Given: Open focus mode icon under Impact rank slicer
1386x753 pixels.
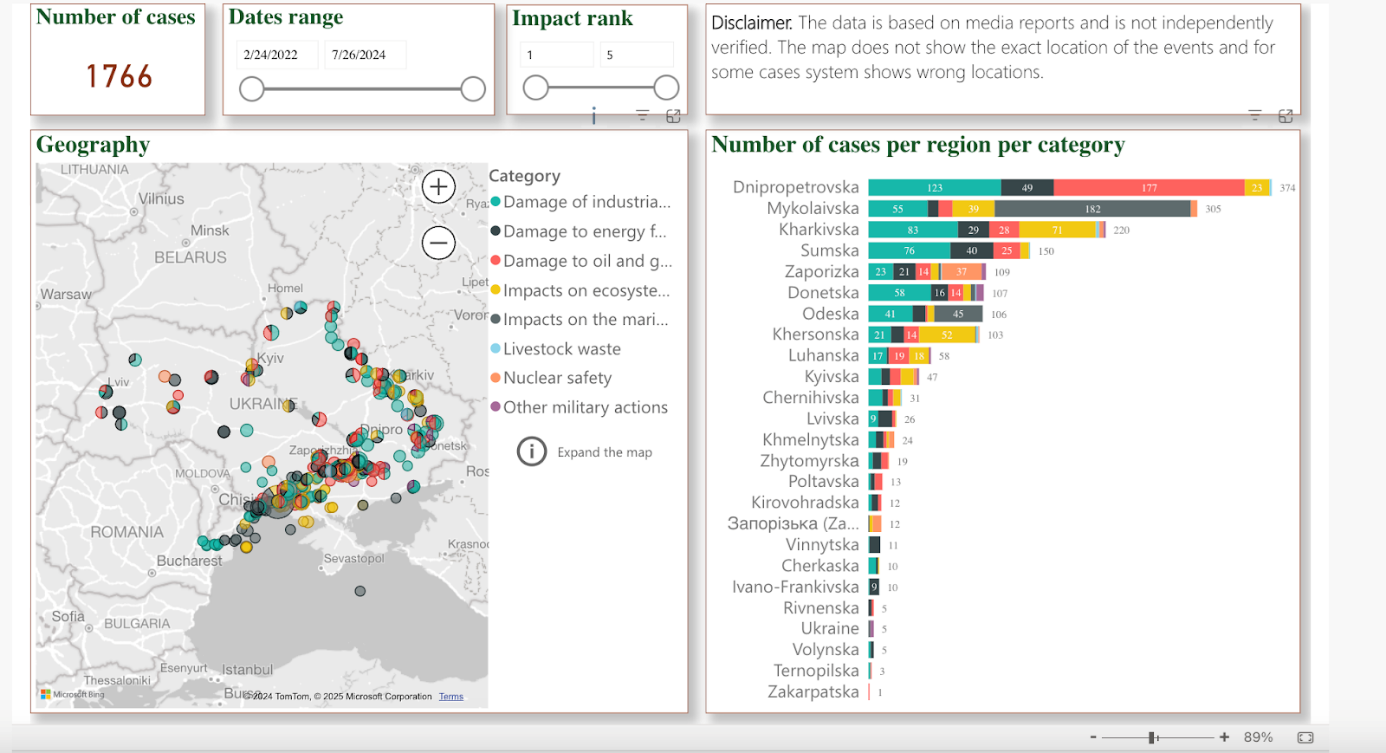Looking at the screenshot, I should point(673,116).
